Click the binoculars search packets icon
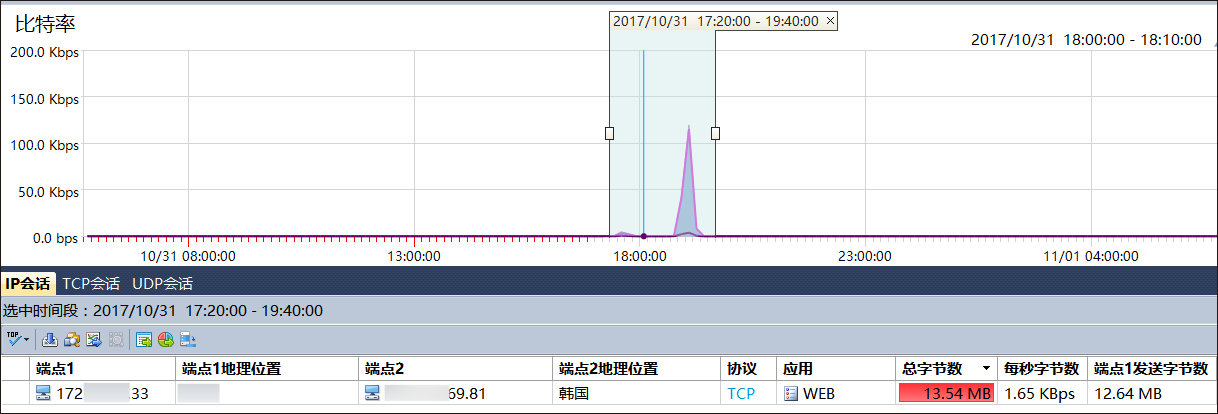The width and height of the screenshot is (1218, 414). 72,339
